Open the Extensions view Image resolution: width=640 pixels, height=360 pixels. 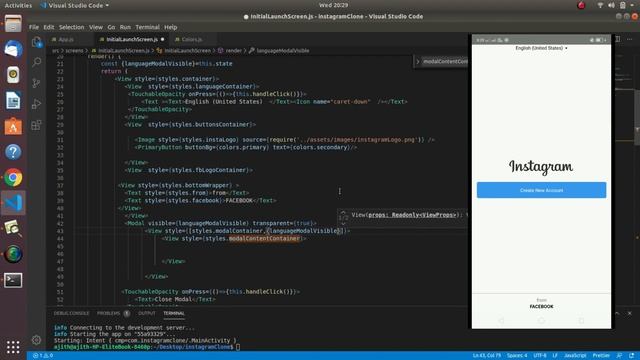pyautogui.click(x=36, y=124)
